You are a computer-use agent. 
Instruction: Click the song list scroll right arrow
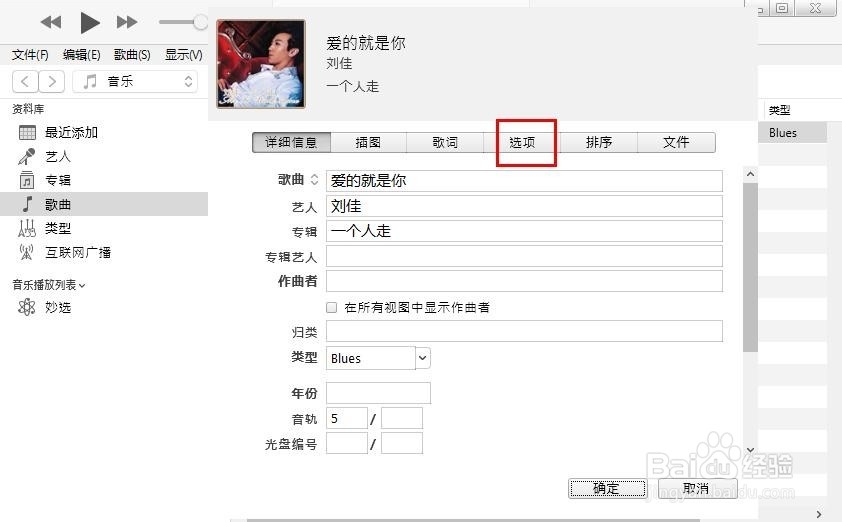818,514
